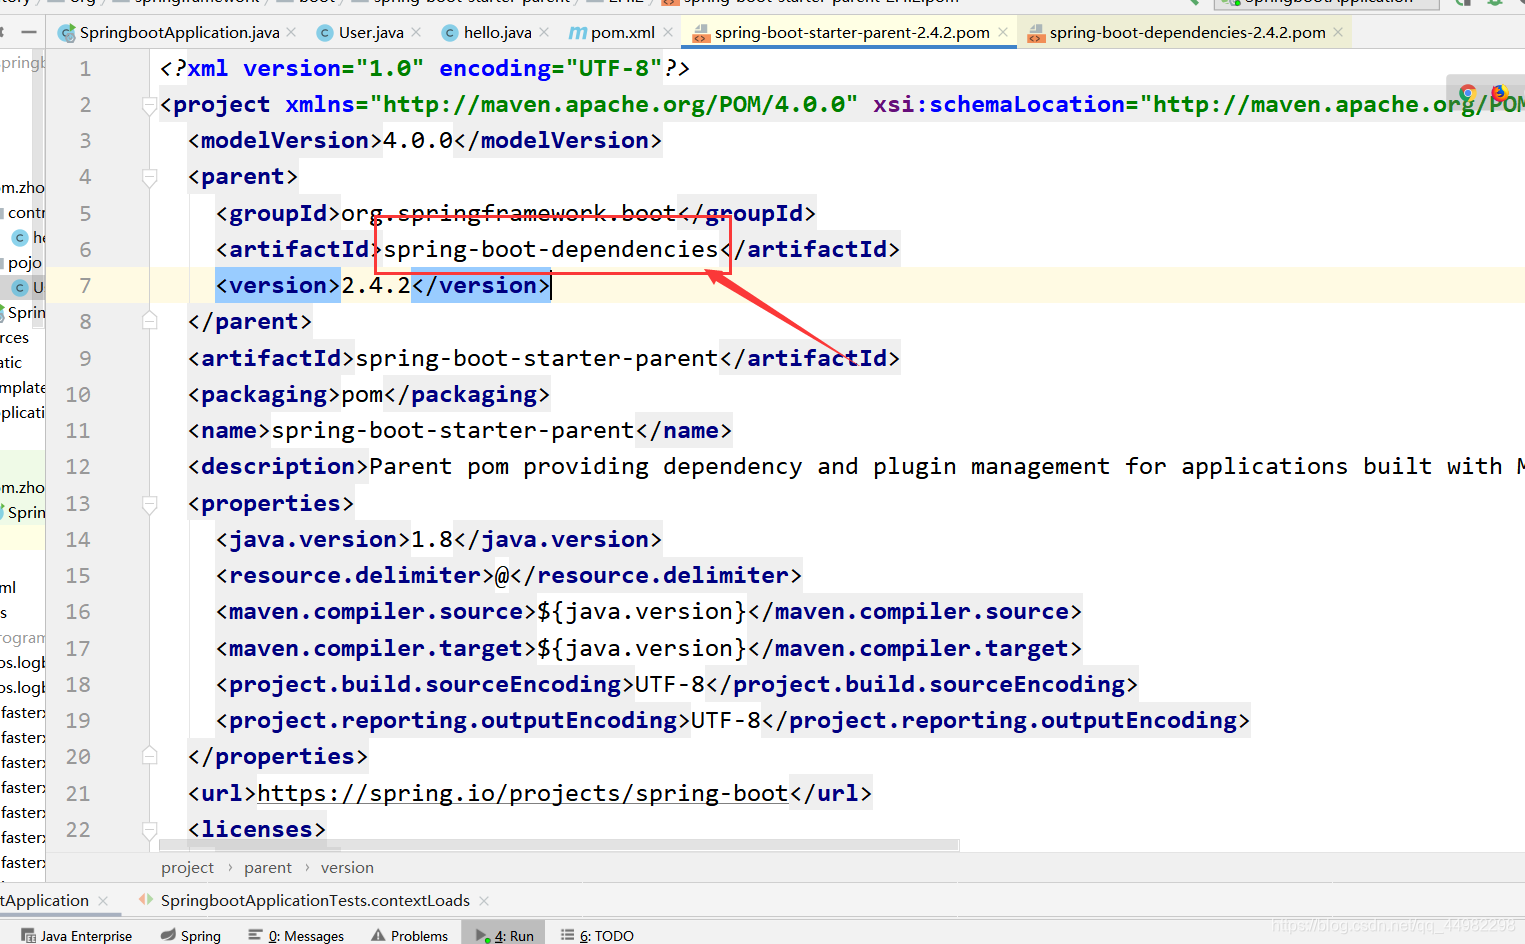Screen dimensions: 1525x944
Task: Click org.springframework.boot groupId value
Action: (509, 213)
